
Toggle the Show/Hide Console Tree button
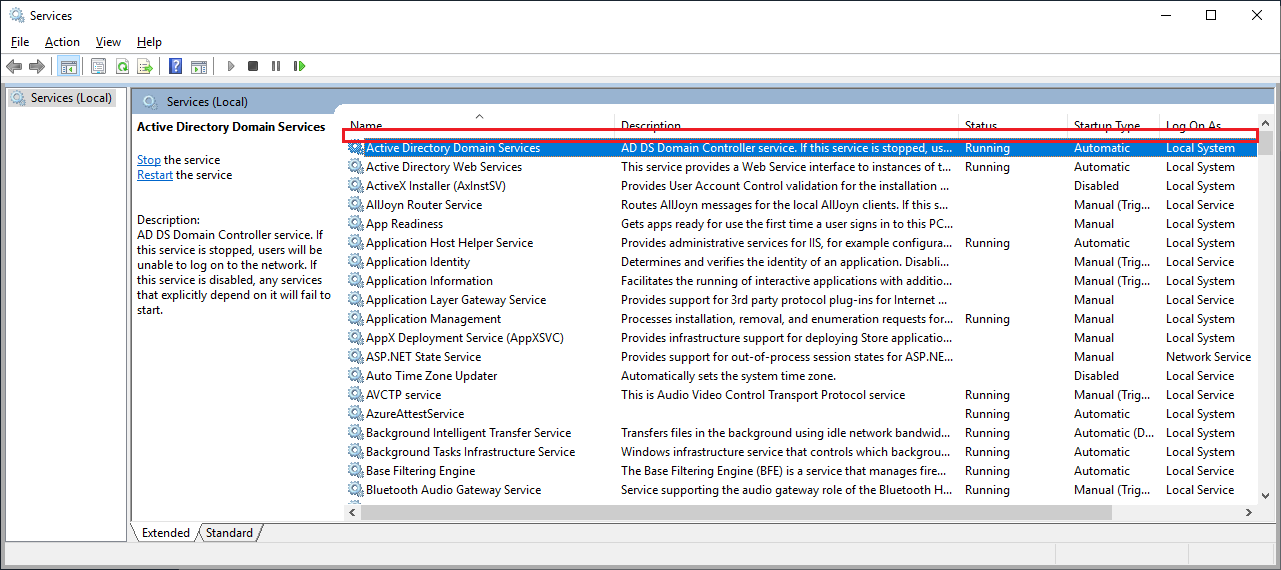tap(68, 66)
